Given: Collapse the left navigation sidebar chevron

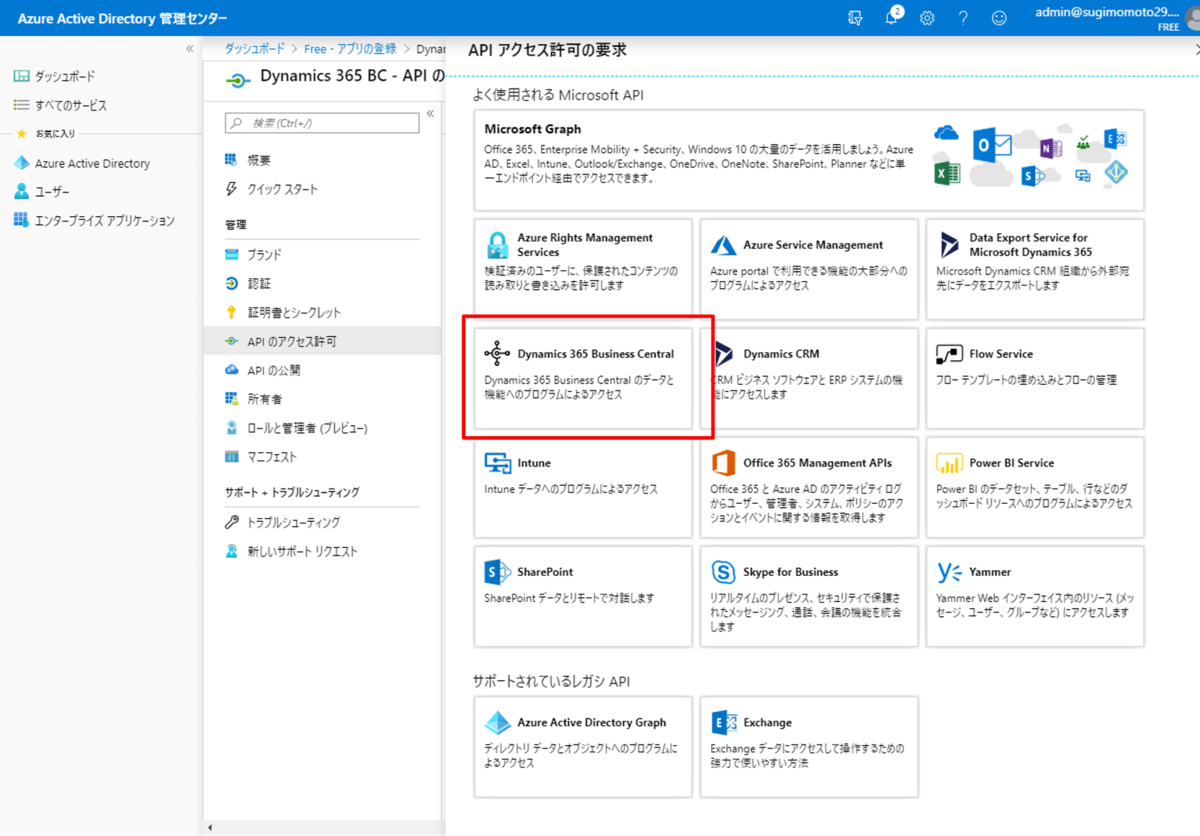Looking at the screenshot, I should tap(190, 49).
